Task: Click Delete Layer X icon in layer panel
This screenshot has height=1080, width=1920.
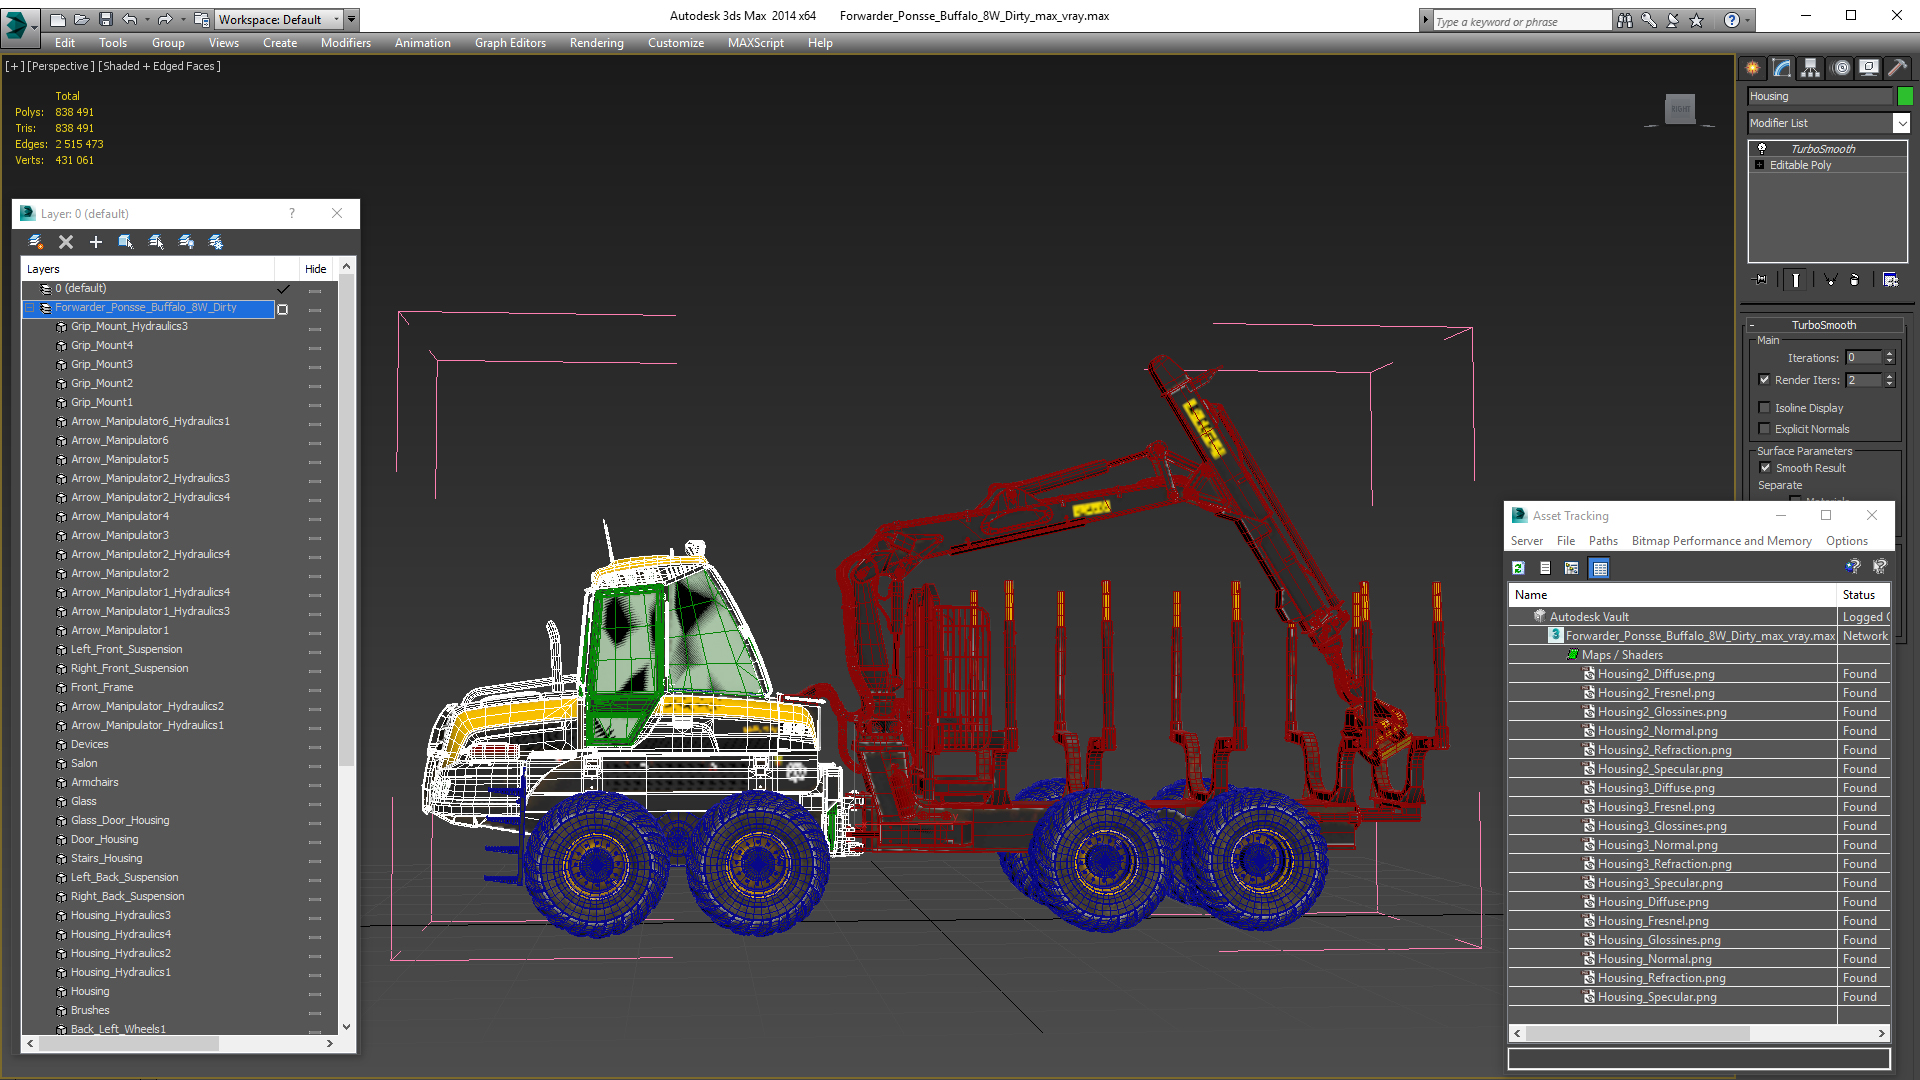Action: tap(66, 242)
